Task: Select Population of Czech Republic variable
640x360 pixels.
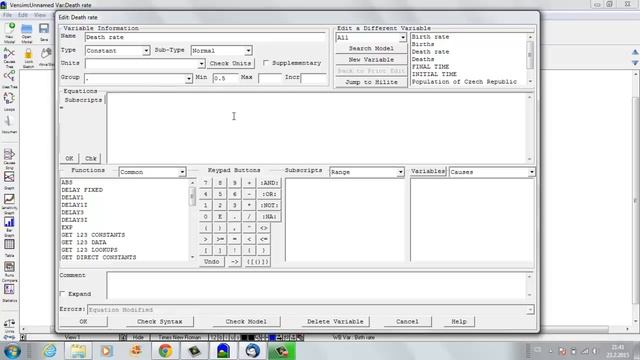Action: pyautogui.click(x=464, y=82)
